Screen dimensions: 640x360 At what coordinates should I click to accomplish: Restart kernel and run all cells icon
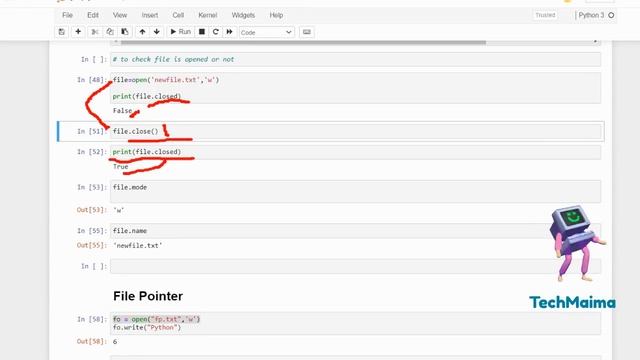pos(229,32)
